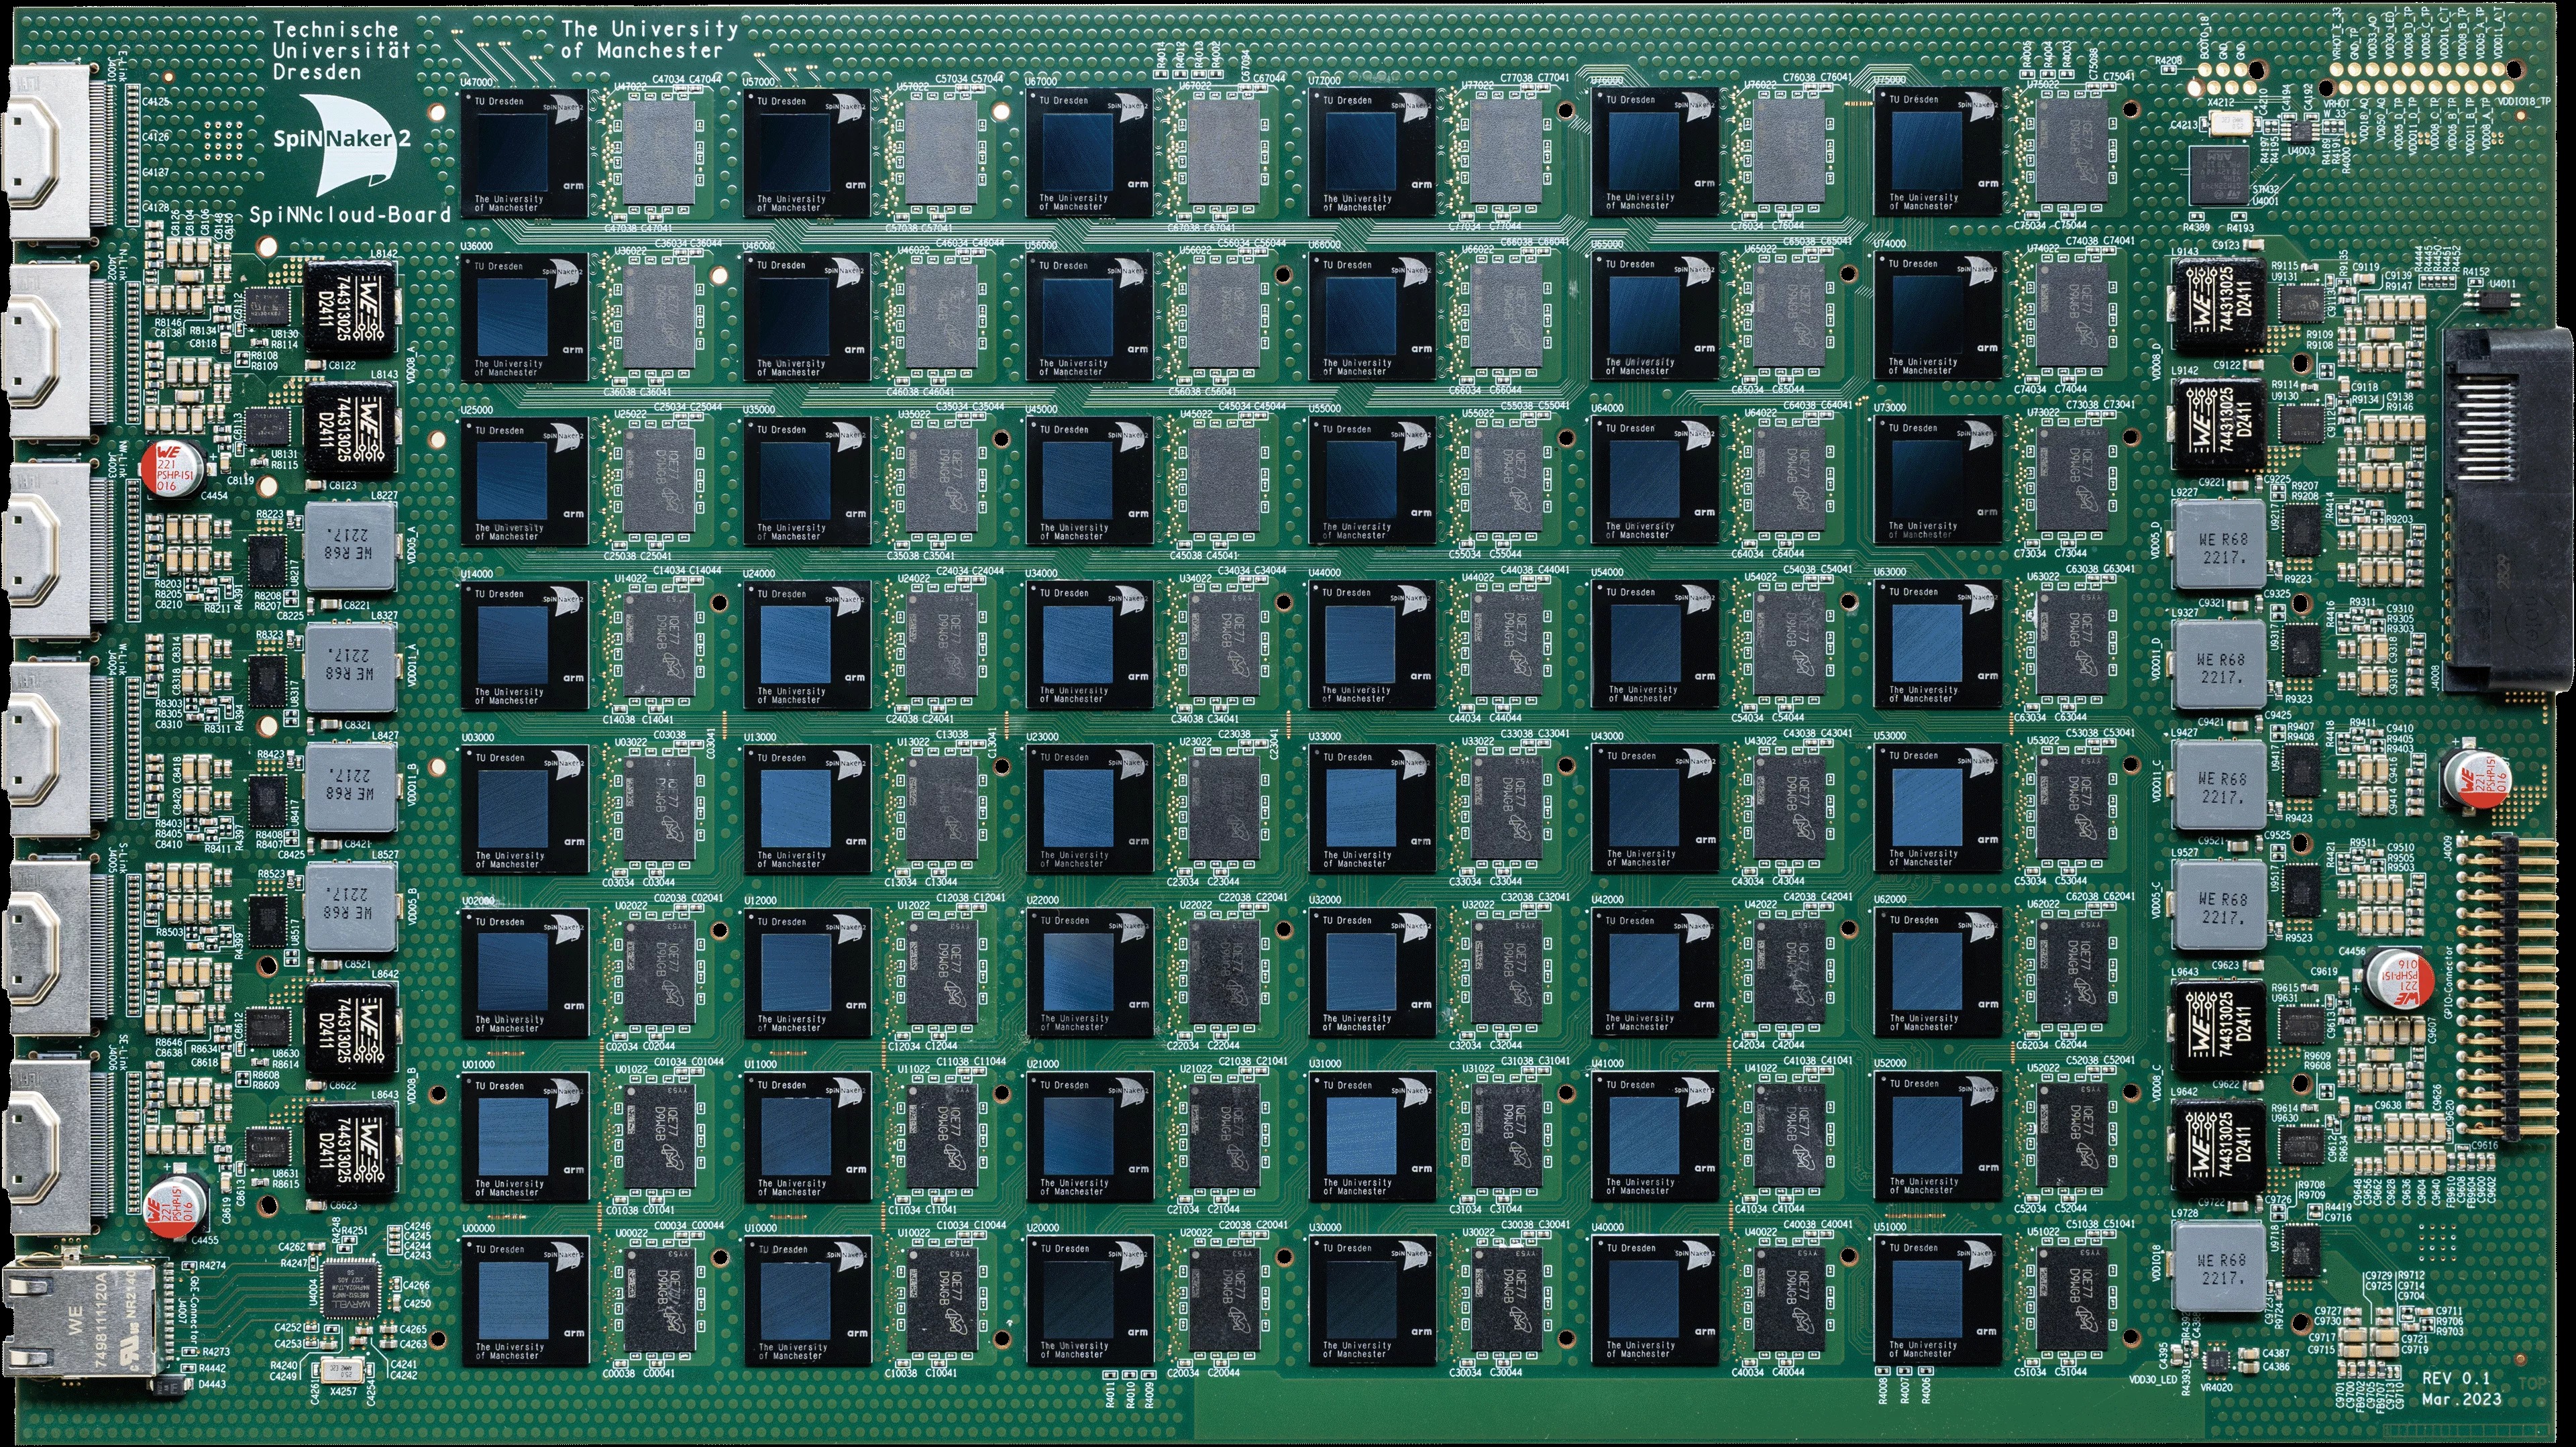Click the REV 0.1 Mar.2023 text

point(2460,1388)
